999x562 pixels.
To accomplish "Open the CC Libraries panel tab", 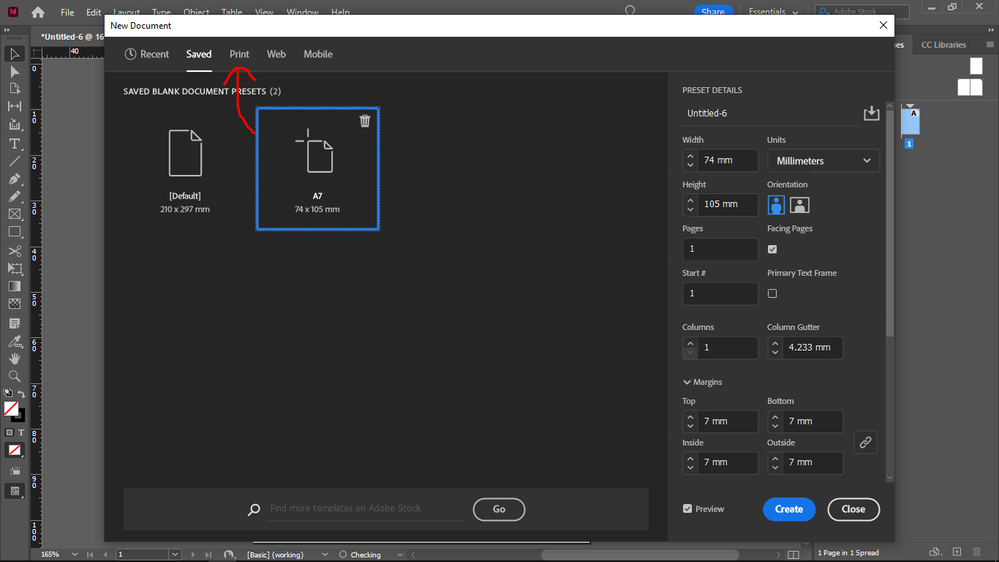I will pyautogui.click(x=943, y=45).
